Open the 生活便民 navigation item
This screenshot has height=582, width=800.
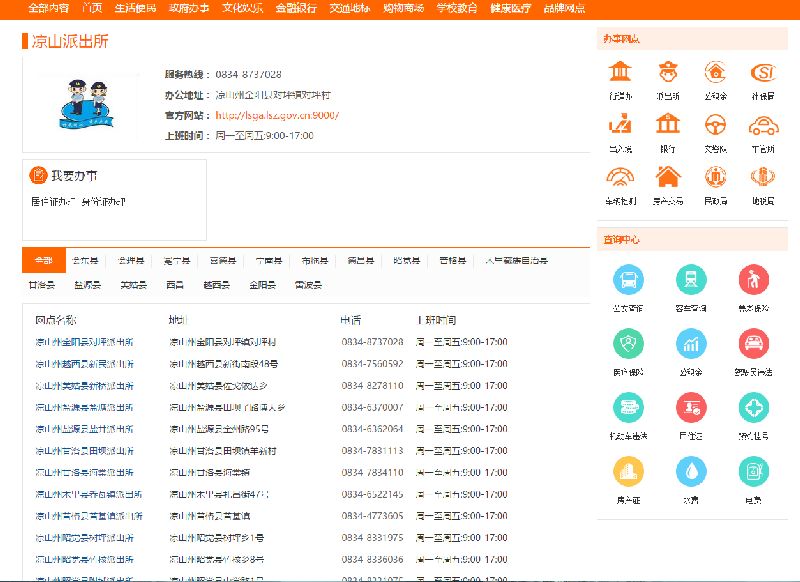pos(135,8)
